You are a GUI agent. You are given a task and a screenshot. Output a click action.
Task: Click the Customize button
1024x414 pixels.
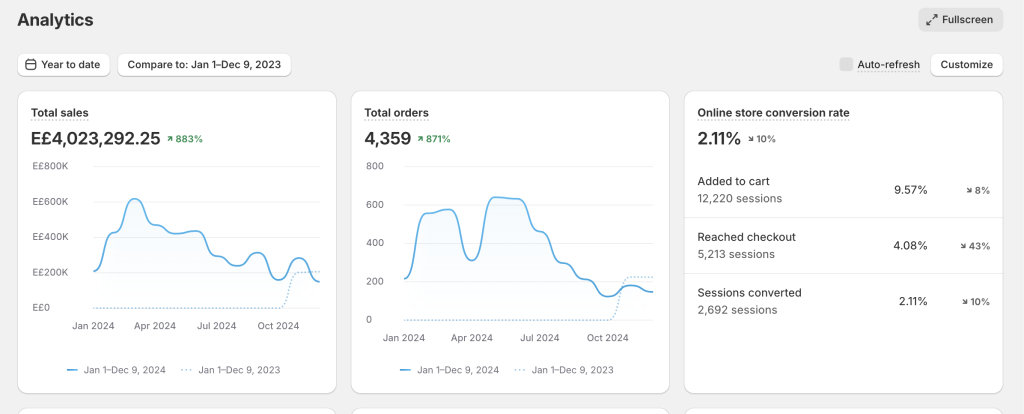(966, 65)
